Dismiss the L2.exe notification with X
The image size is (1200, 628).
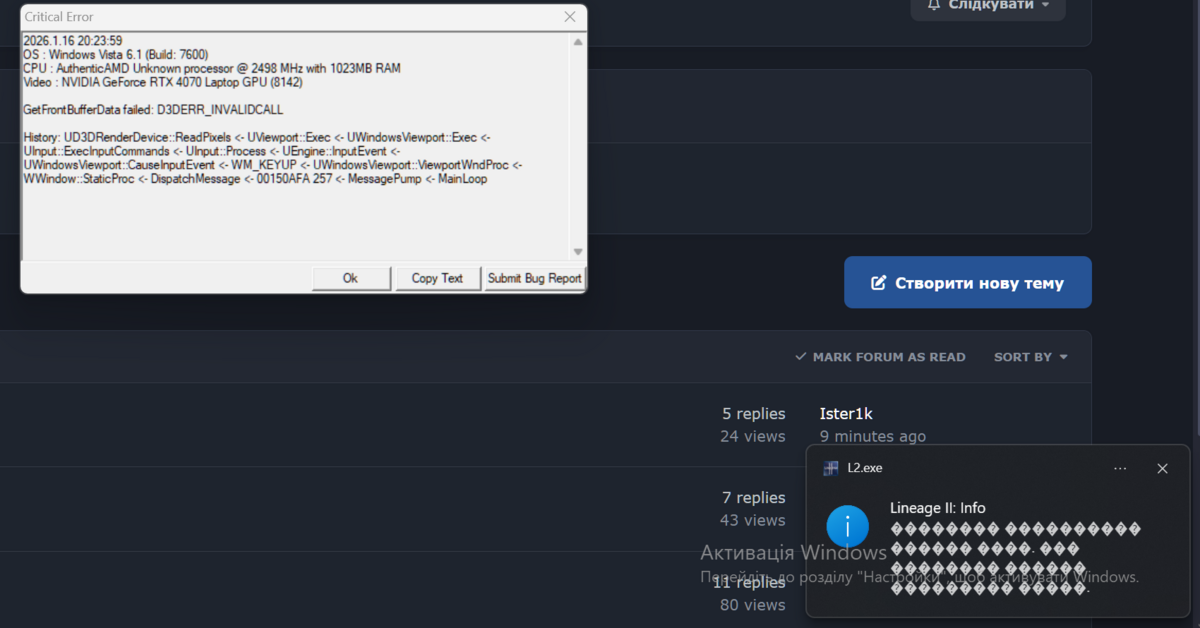click(x=1162, y=468)
